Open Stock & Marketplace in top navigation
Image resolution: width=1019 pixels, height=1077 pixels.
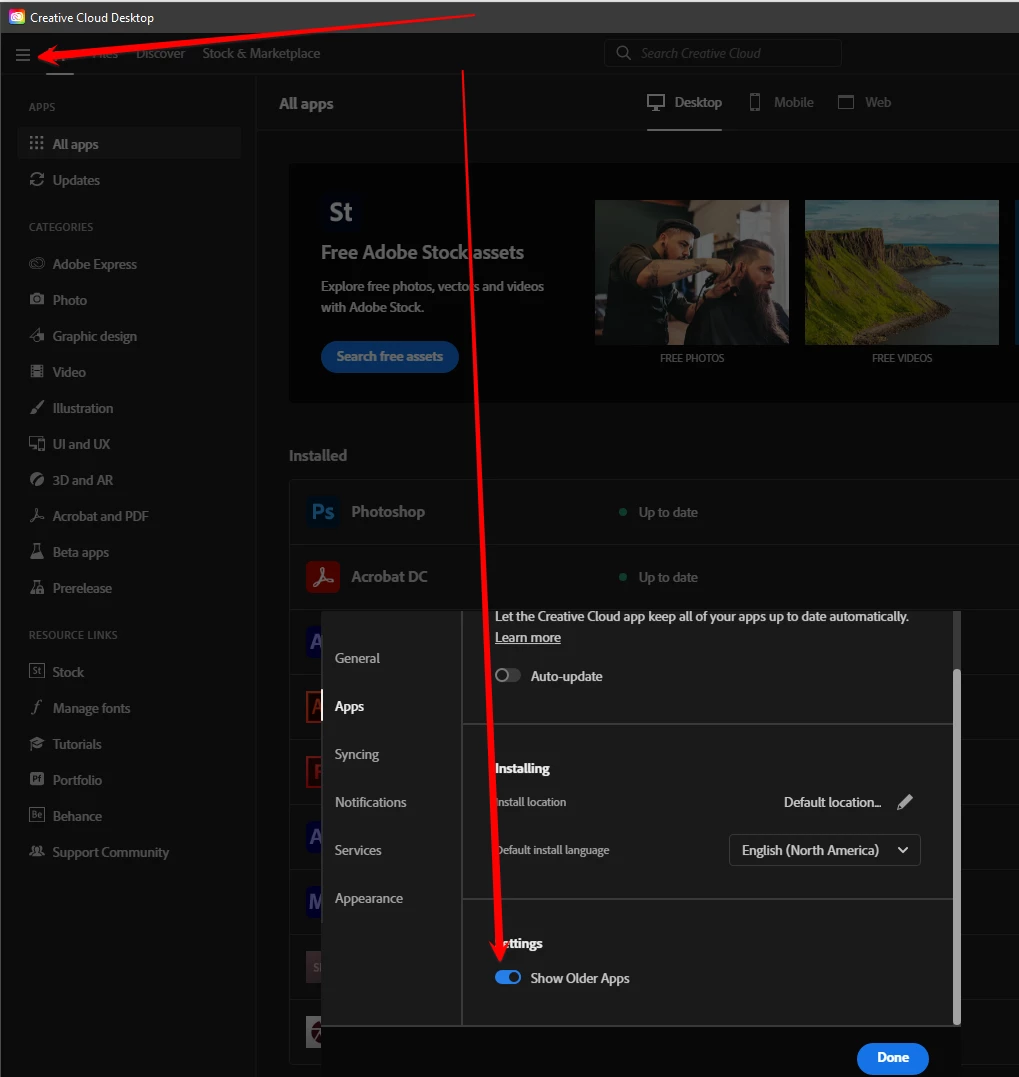click(x=261, y=53)
